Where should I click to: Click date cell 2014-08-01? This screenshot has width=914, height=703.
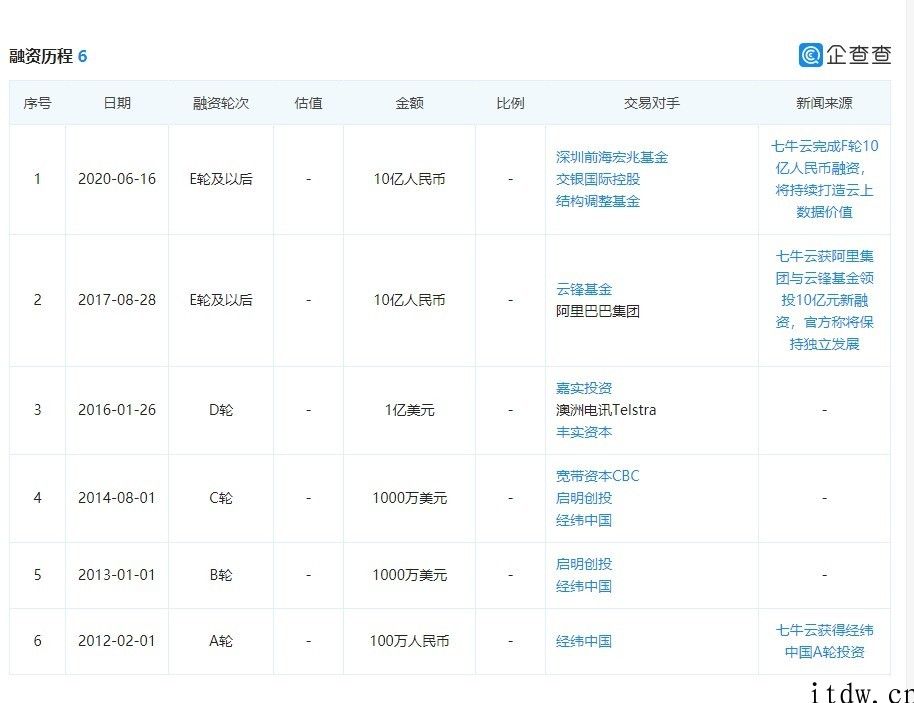(117, 498)
